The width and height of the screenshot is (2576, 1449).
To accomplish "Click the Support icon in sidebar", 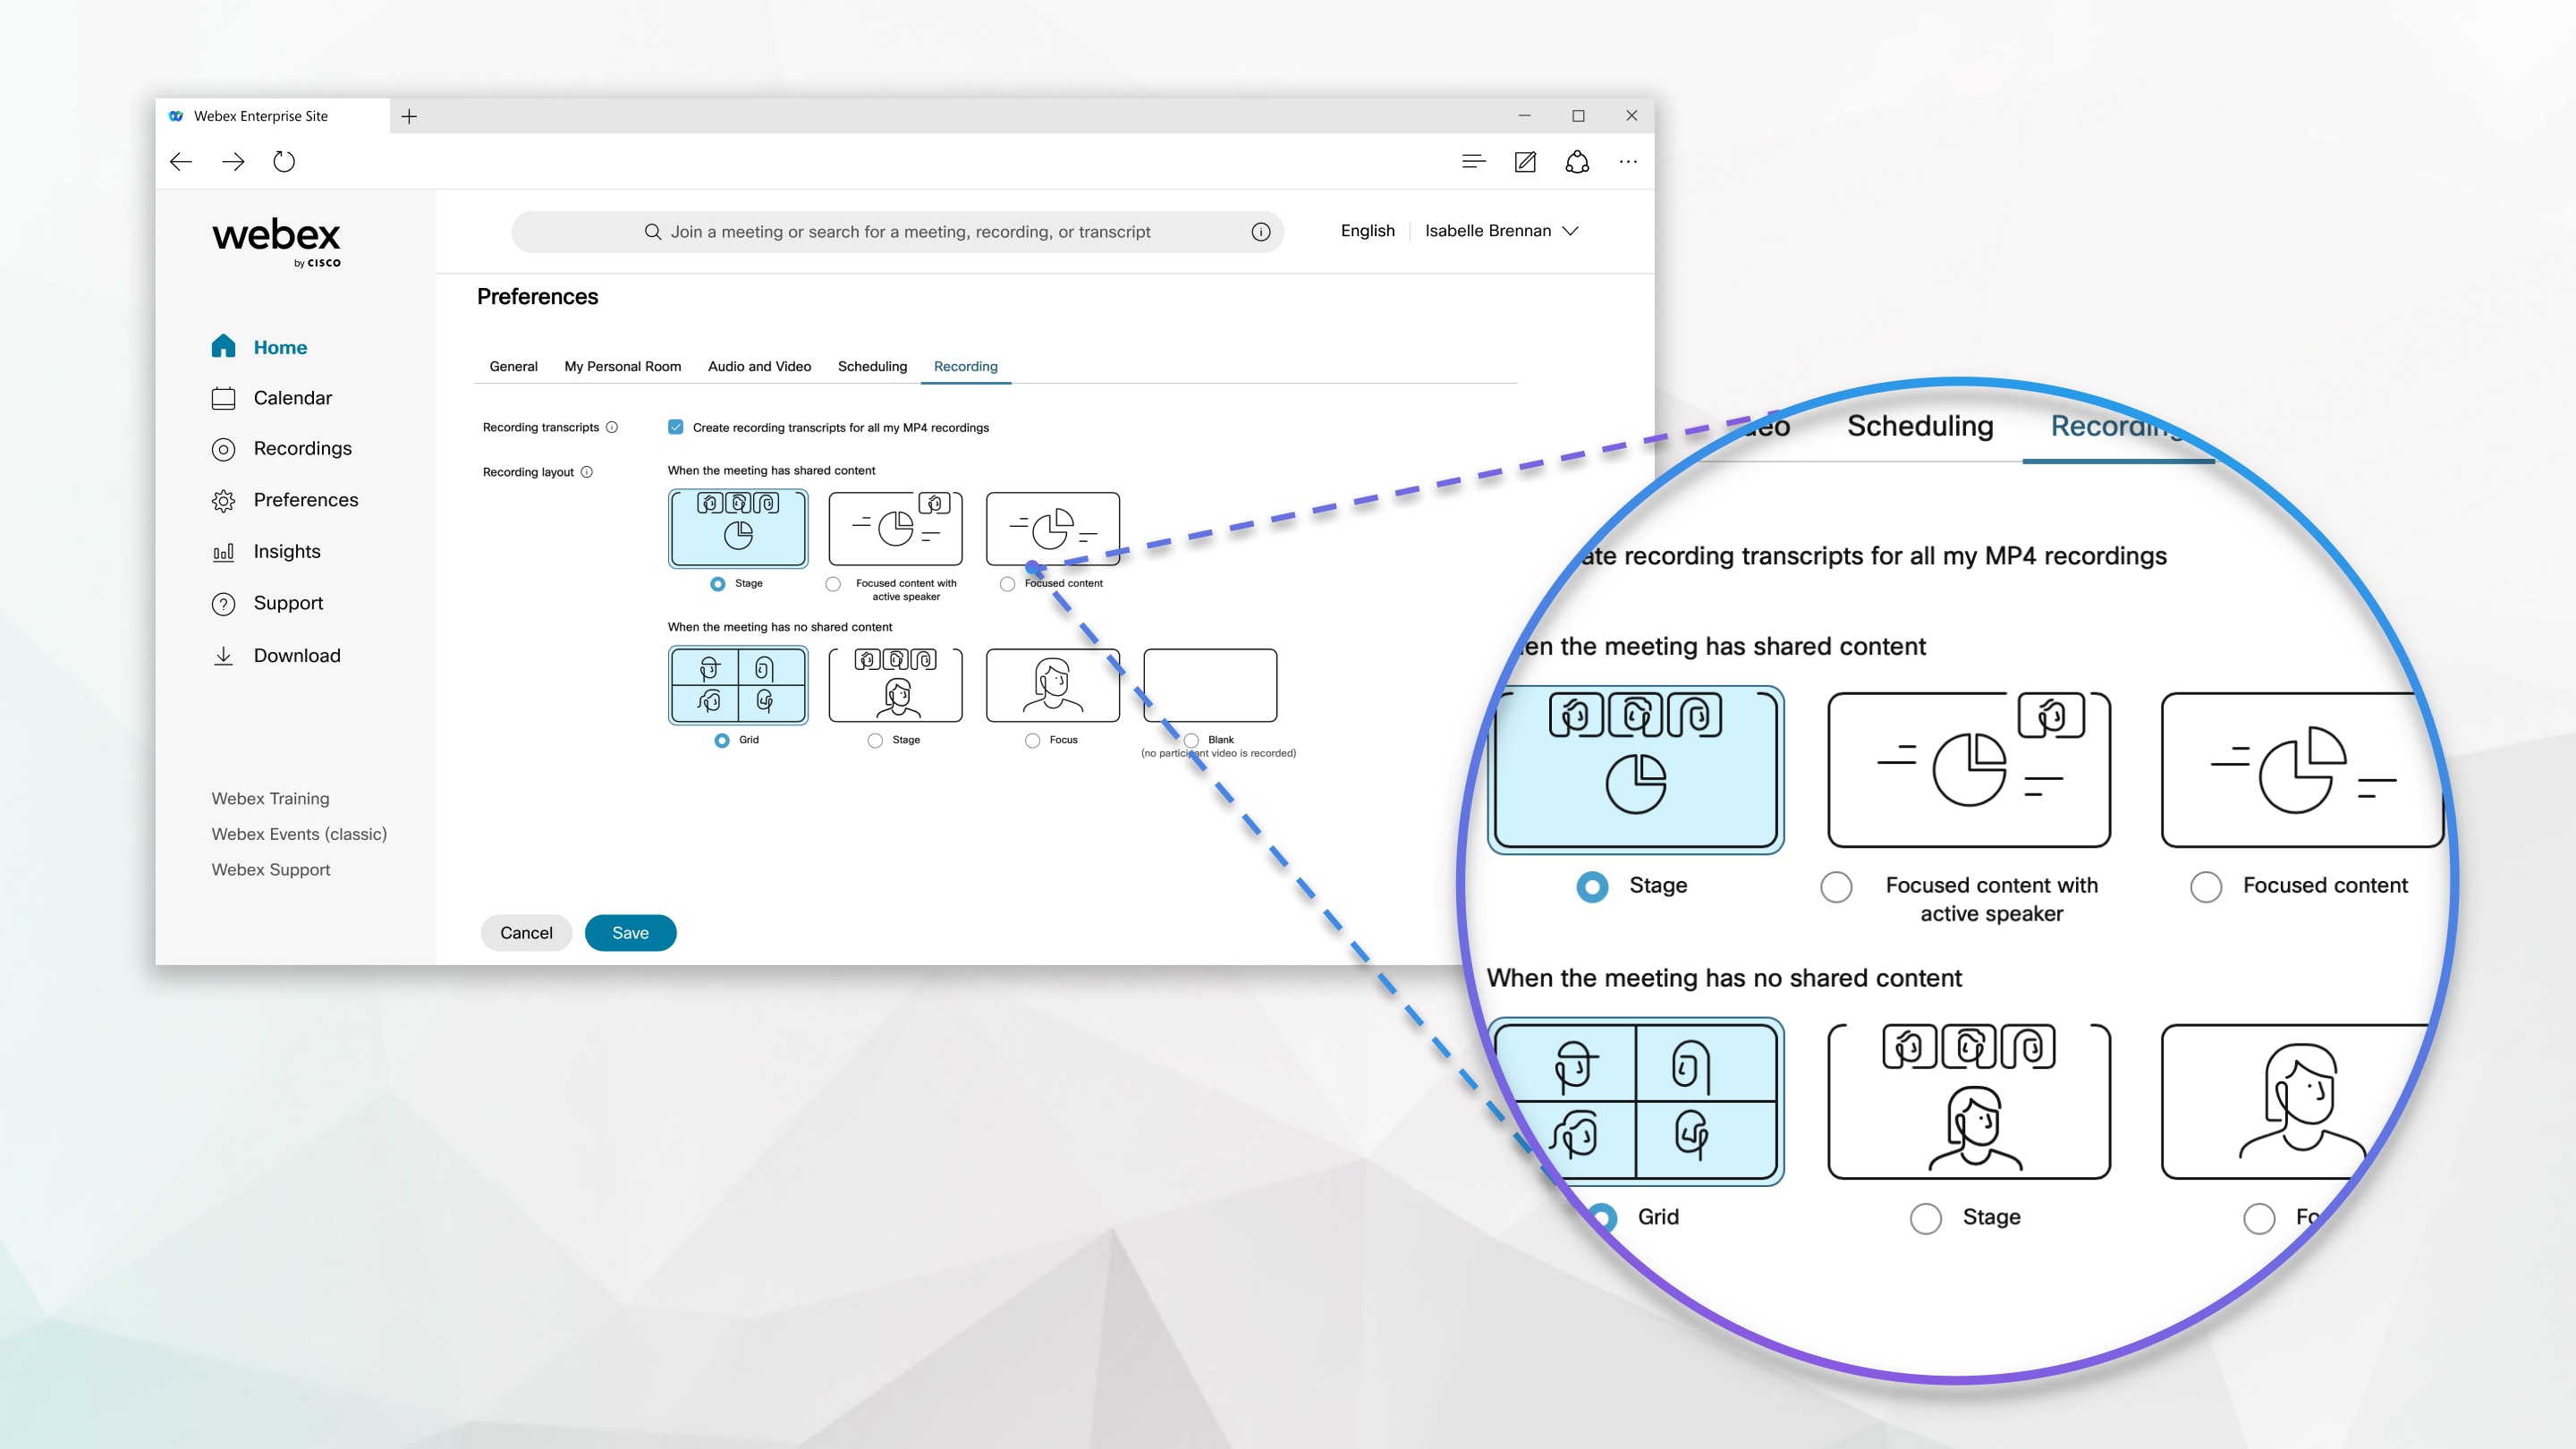I will point(224,603).
